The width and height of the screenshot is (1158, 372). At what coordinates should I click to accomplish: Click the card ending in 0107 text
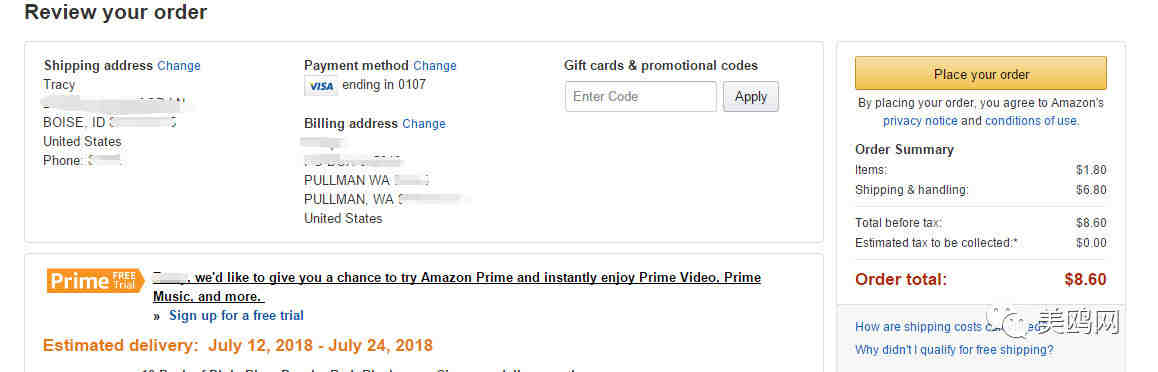pos(384,85)
